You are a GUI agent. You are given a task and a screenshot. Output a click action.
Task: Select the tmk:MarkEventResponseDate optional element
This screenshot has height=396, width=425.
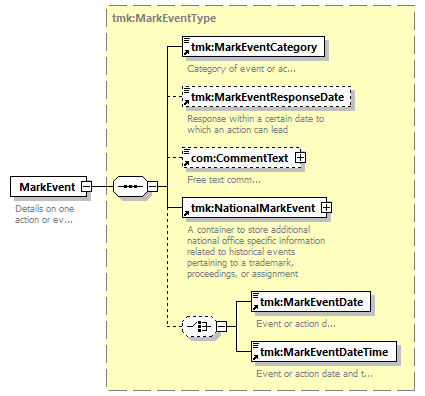(267, 97)
